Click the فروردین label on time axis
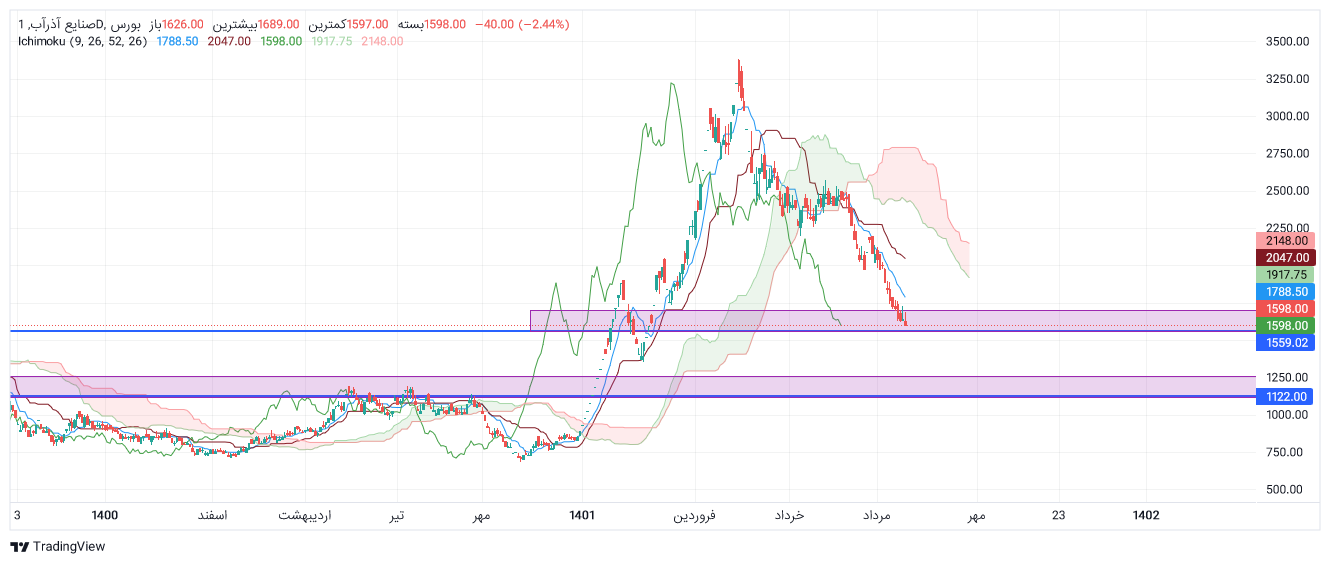The height and width of the screenshot is (565, 1330). [695, 515]
